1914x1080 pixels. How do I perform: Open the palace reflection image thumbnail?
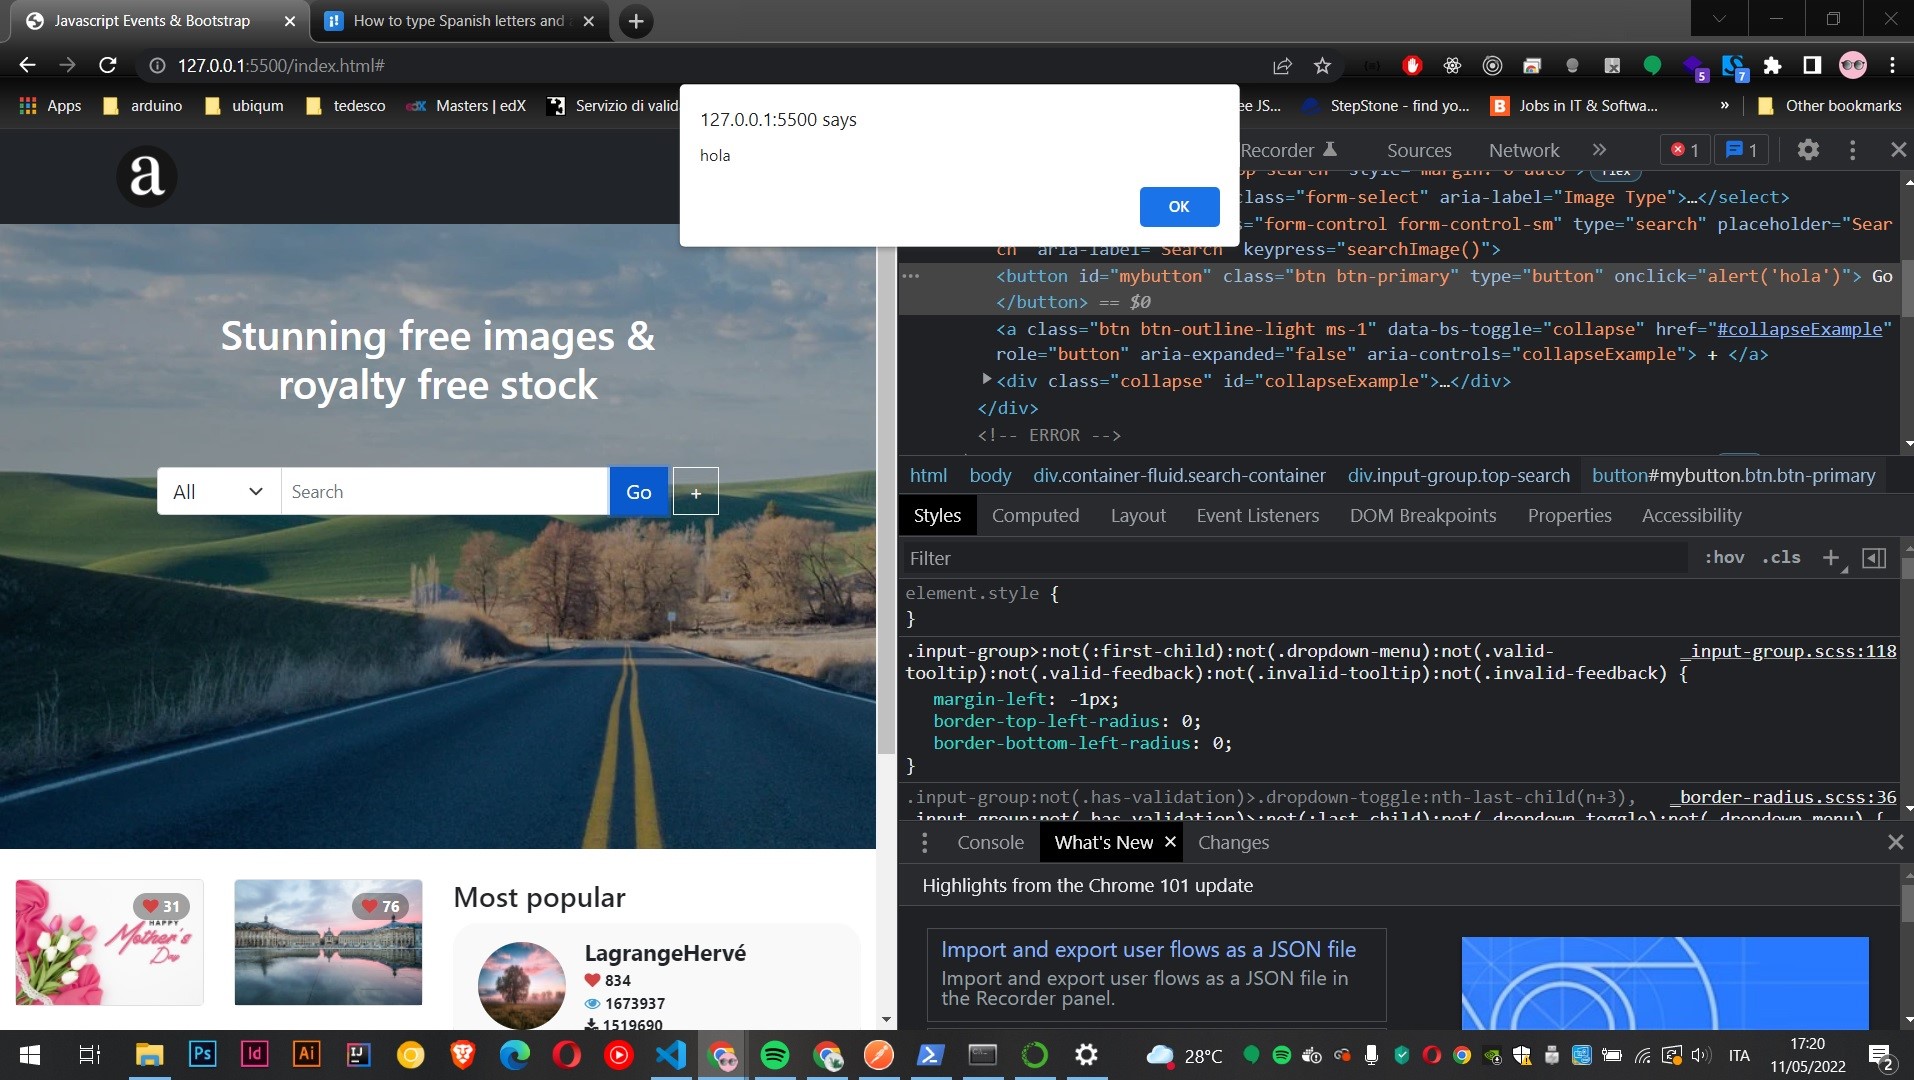(328, 942)
